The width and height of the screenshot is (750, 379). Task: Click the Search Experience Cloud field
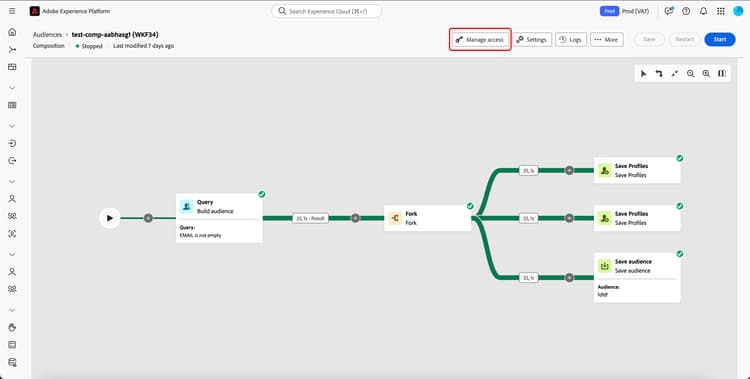327,11
